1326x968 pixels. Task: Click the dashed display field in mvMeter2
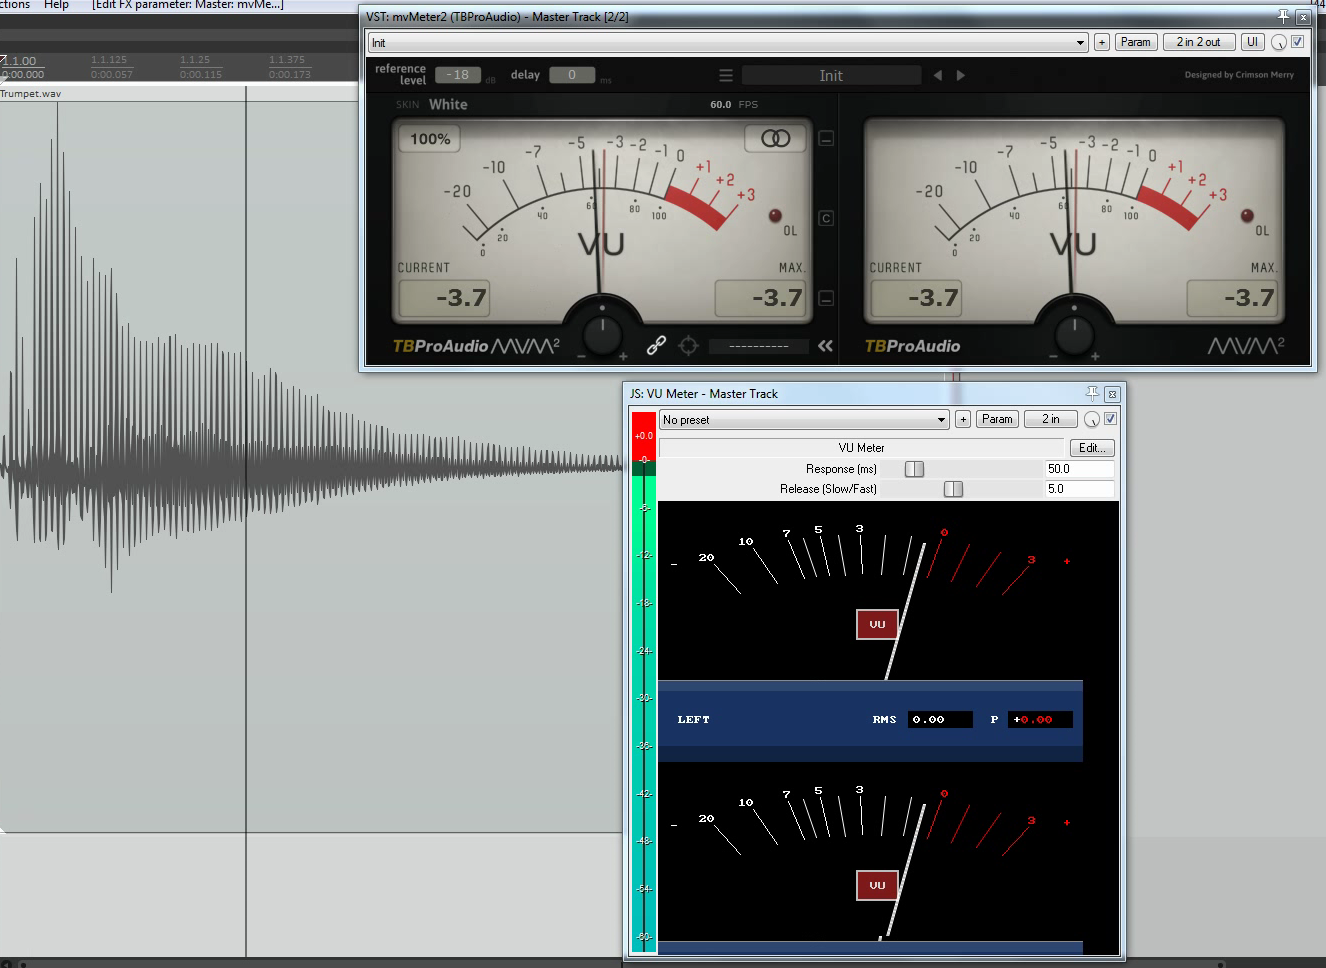click(759, 346)
